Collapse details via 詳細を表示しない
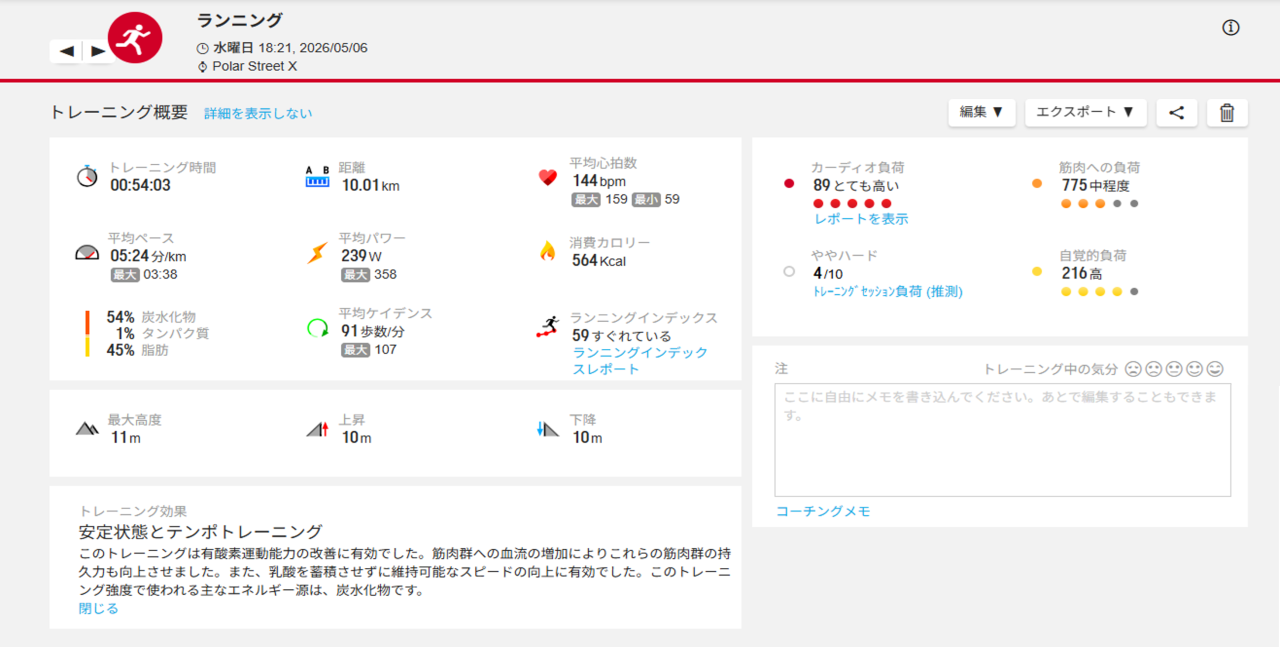Screen dimensions: 1280x647 pos(258,114)
